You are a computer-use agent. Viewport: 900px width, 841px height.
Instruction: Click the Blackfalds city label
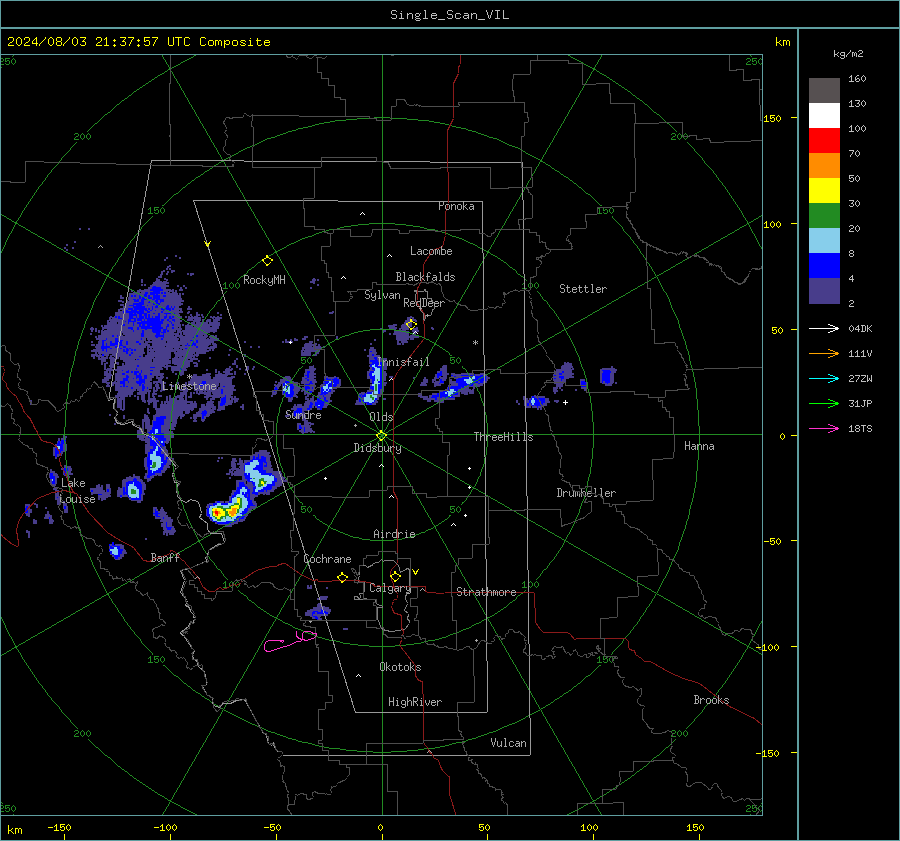425,277
